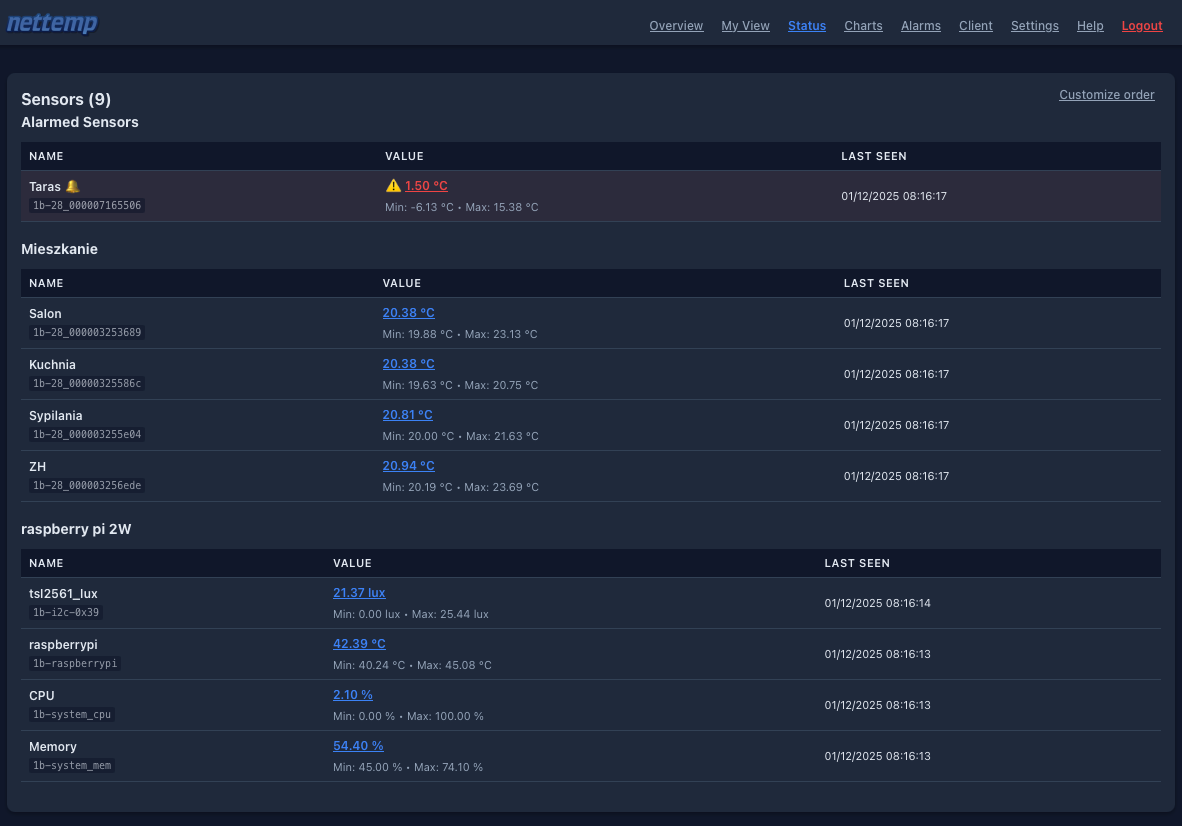Screen dimensions: 1182x826
Task: Go to My View
Action: [x=745, y=26]
